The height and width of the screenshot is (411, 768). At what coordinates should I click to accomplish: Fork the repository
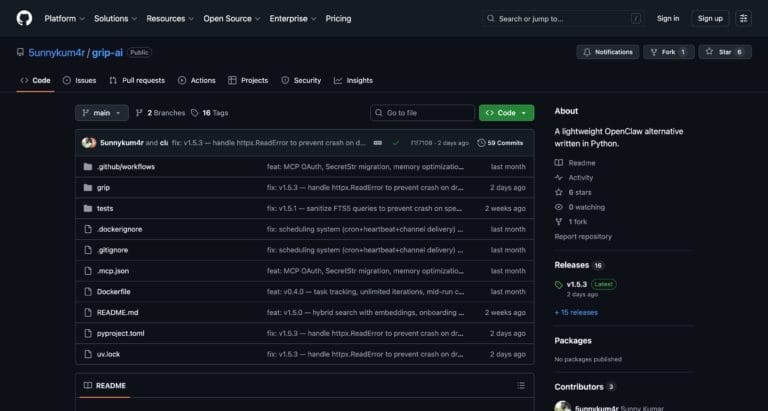(669, 52)
